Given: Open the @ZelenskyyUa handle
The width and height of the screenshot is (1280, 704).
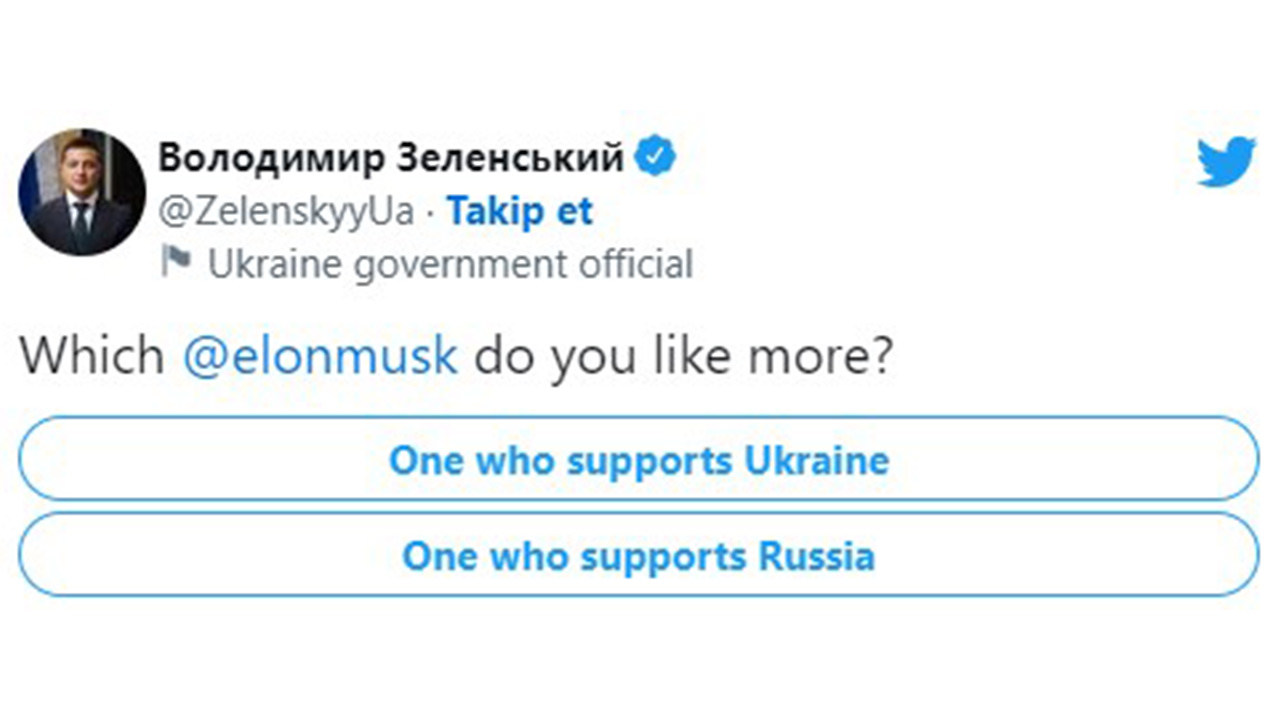Looking at the screenshot, I should click(x=286, y=211).
